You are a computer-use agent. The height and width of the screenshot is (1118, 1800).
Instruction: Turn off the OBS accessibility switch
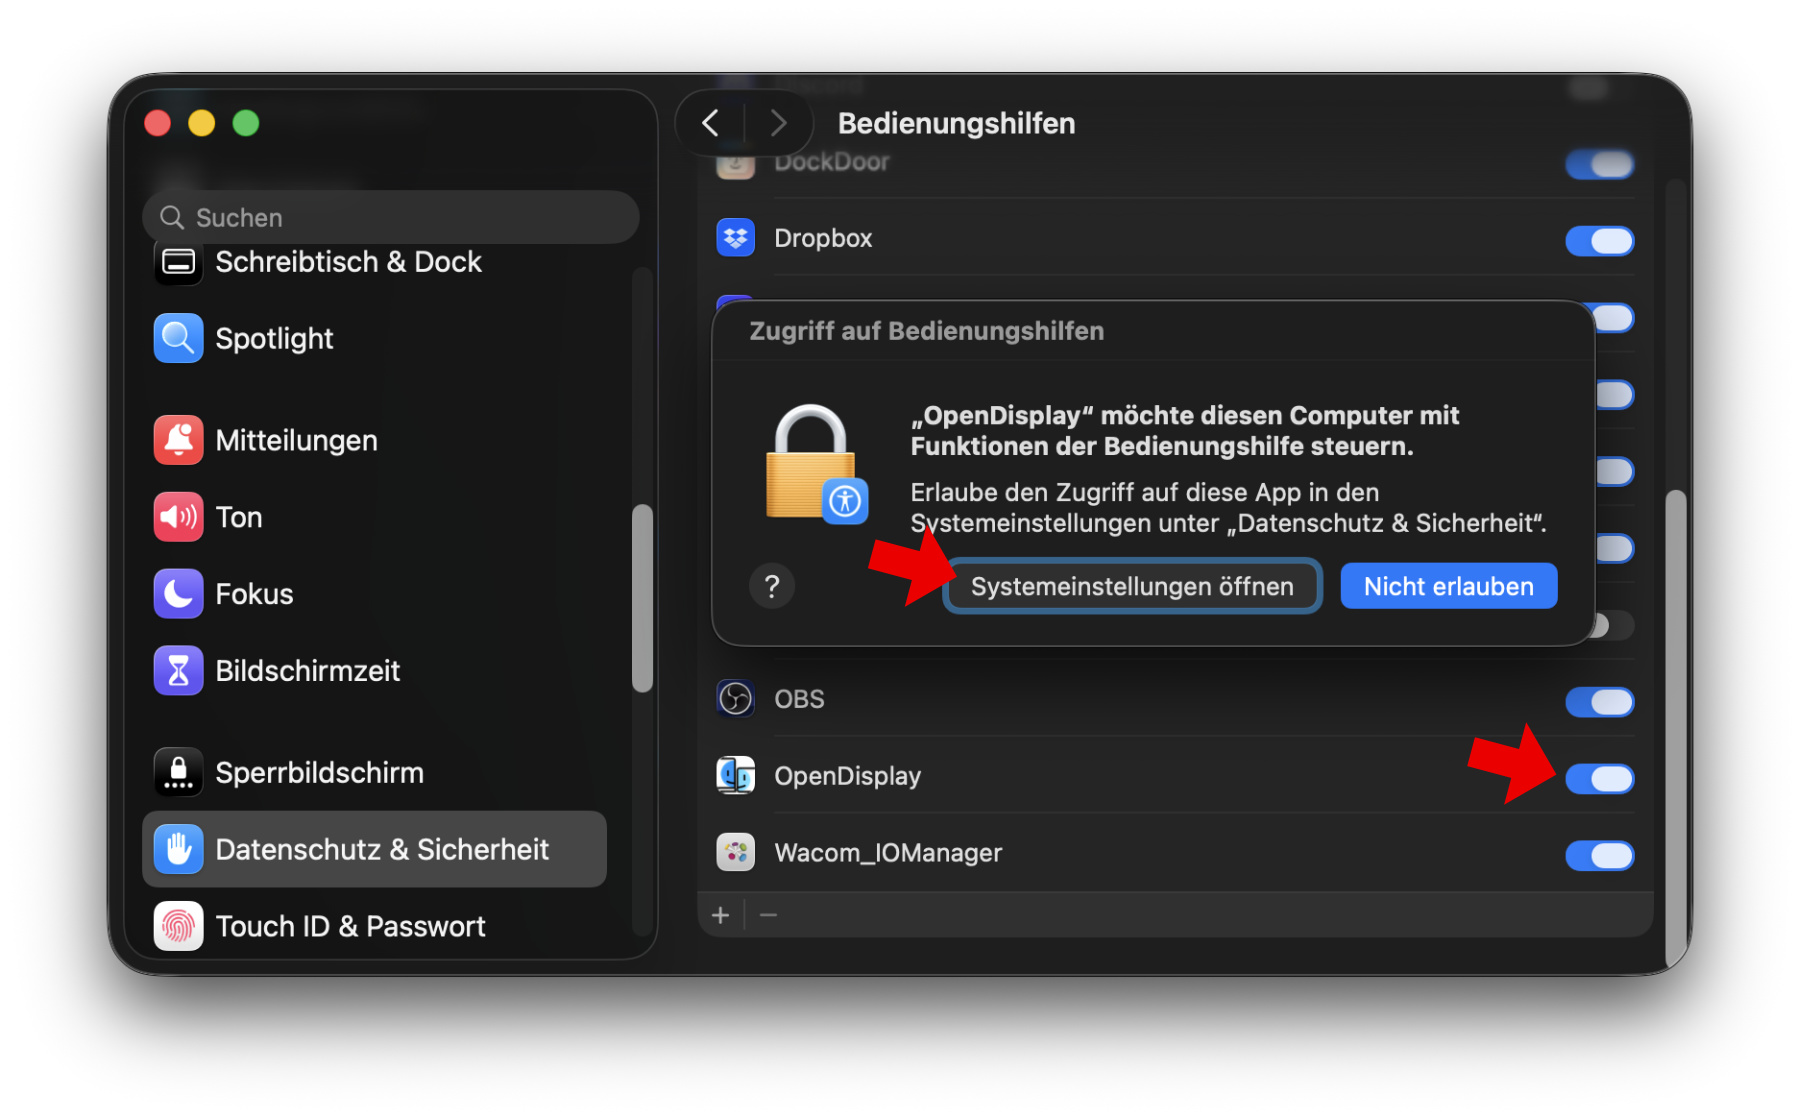point(1600,702)
